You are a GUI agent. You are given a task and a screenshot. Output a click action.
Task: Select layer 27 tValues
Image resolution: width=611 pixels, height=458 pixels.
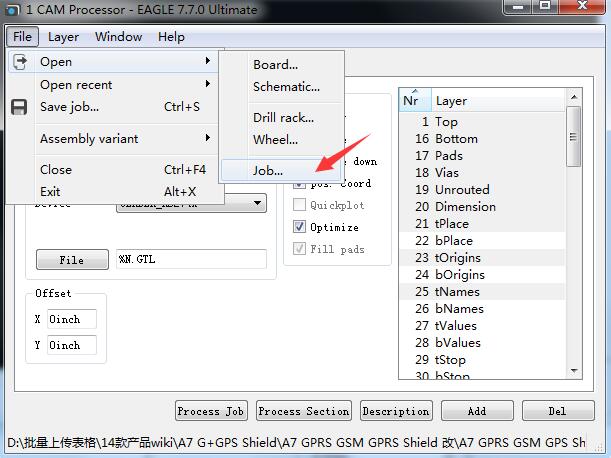tap(482, 325)
